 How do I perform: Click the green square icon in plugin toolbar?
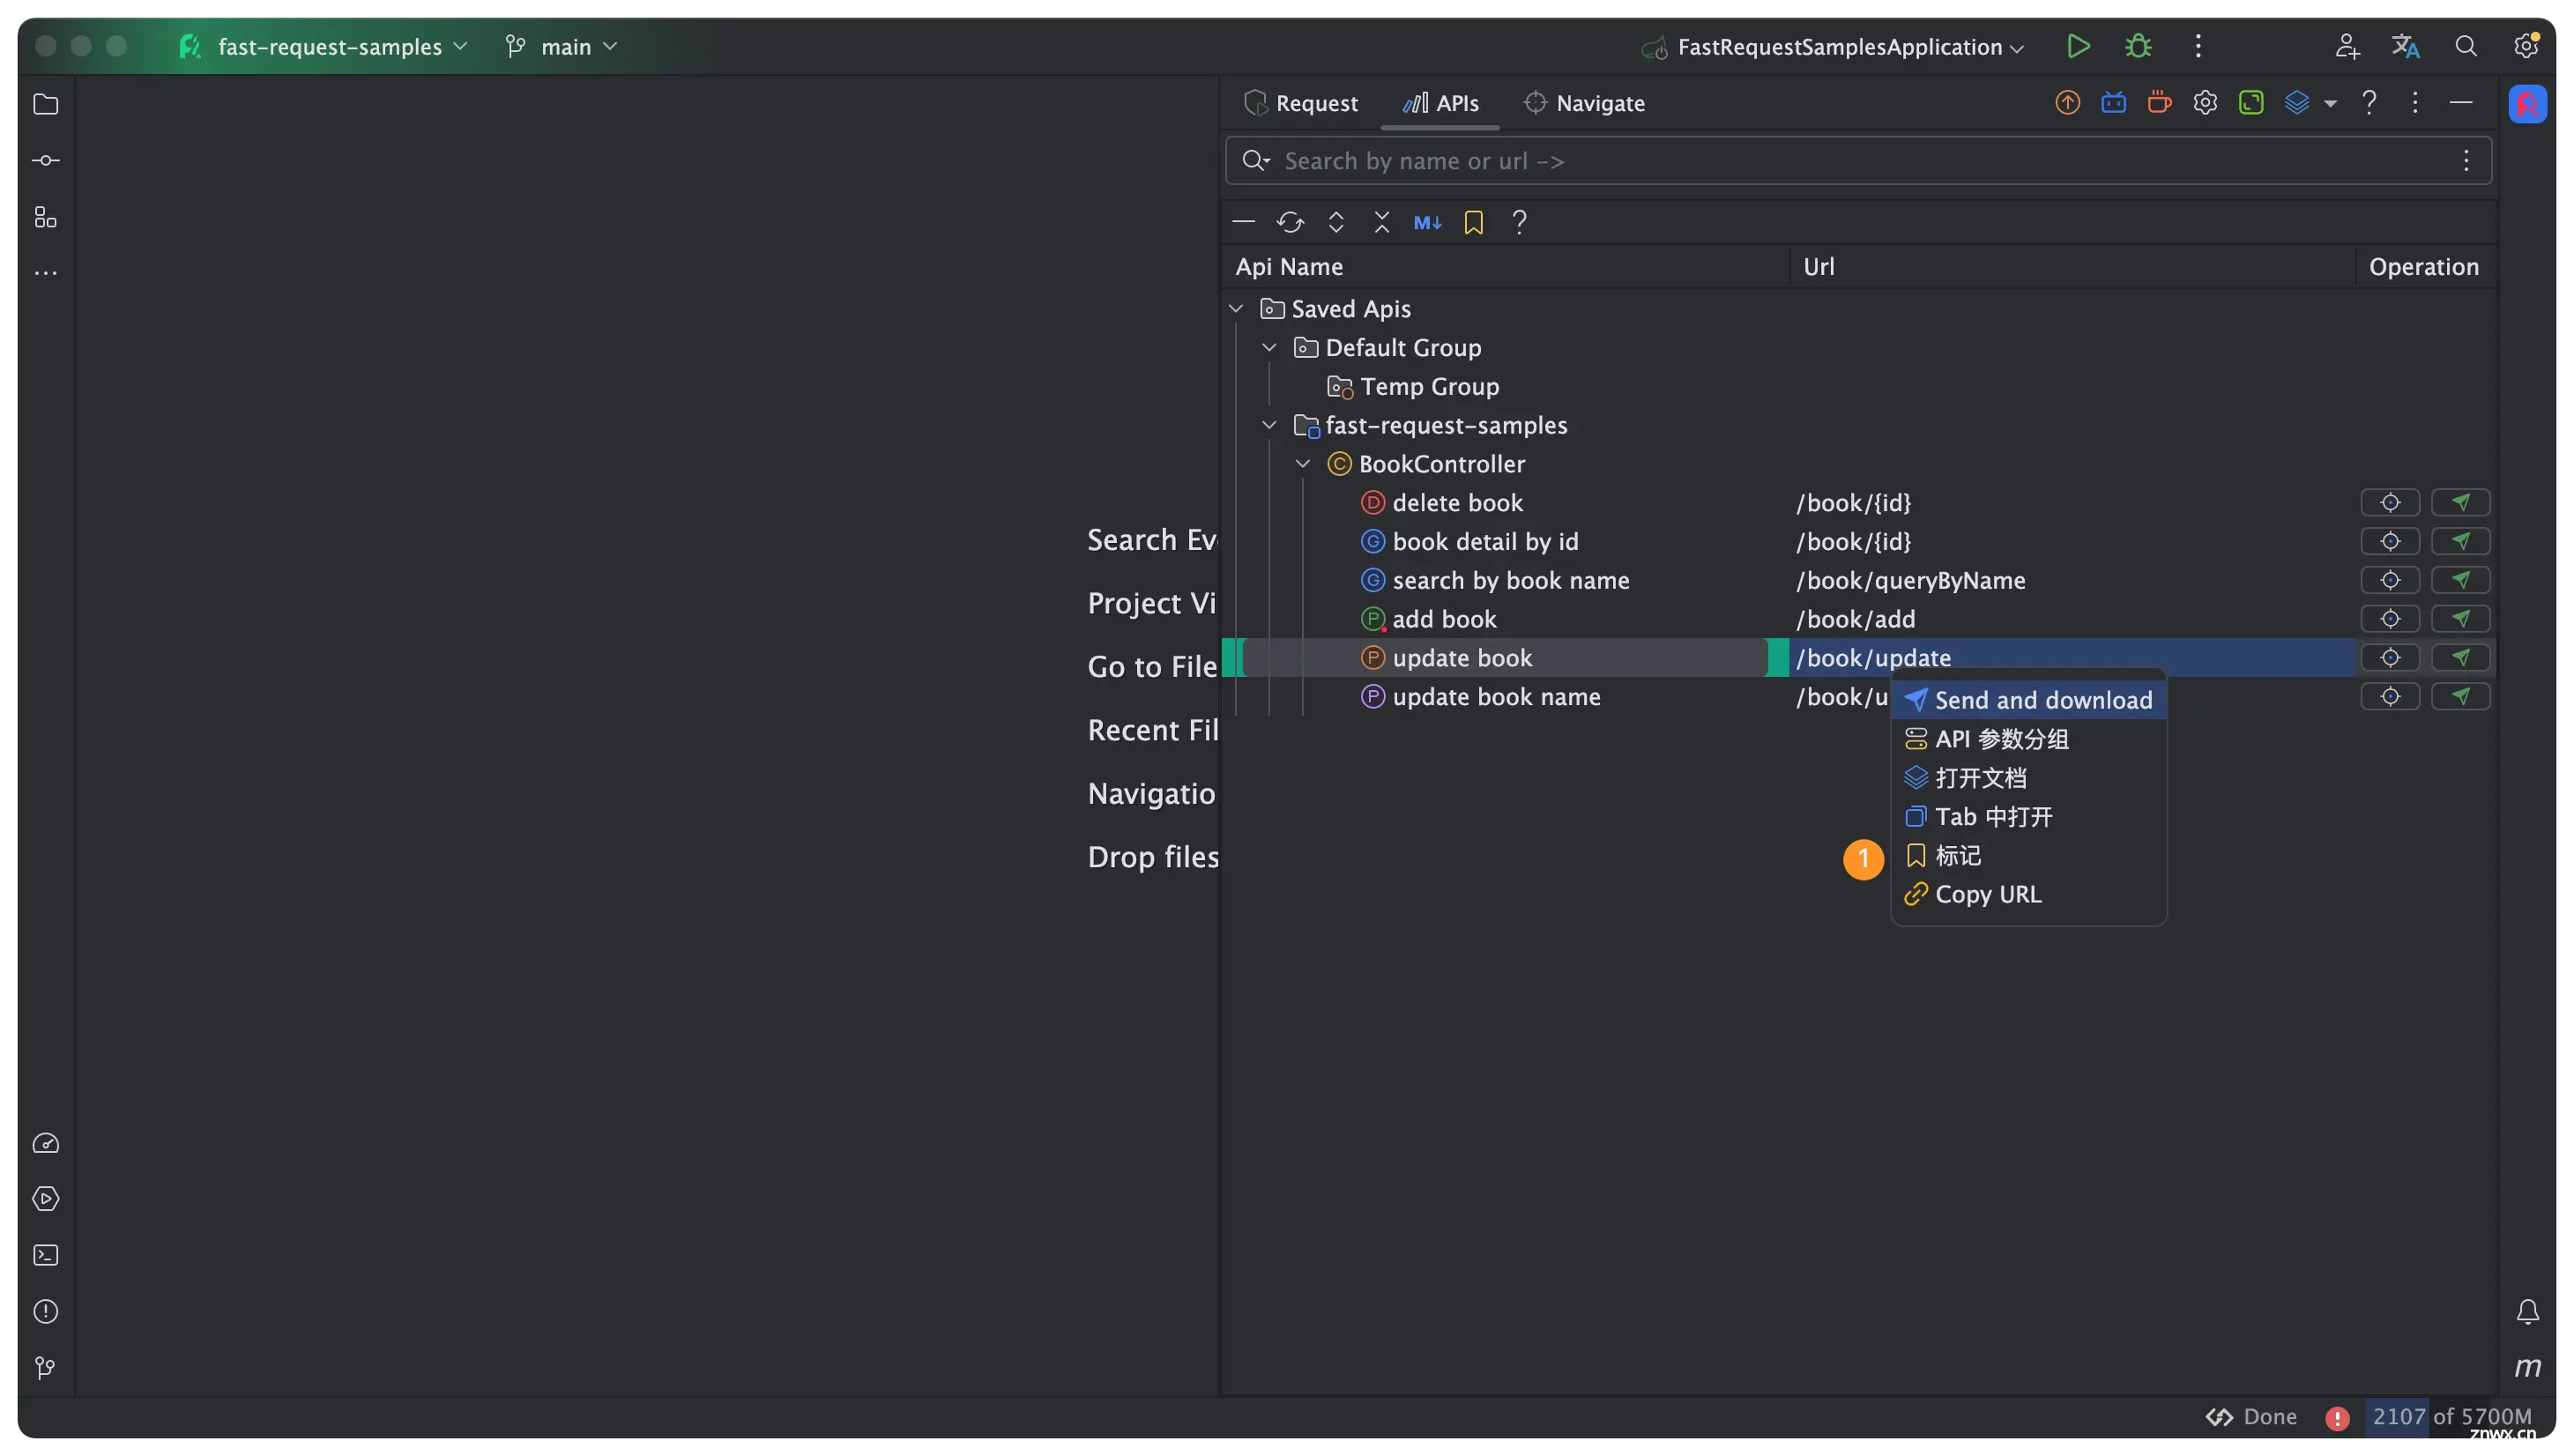(x=2250, y=102)
